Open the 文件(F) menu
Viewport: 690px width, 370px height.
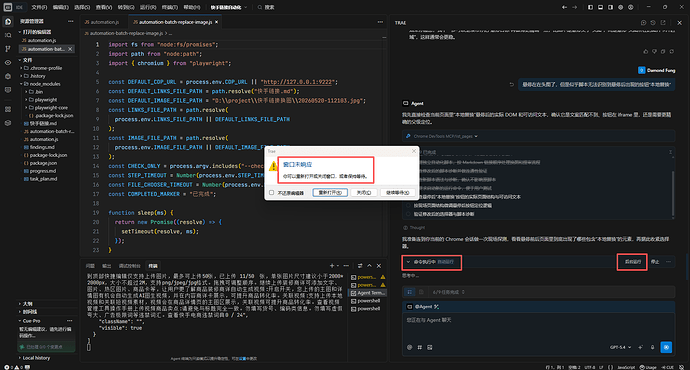39,7
